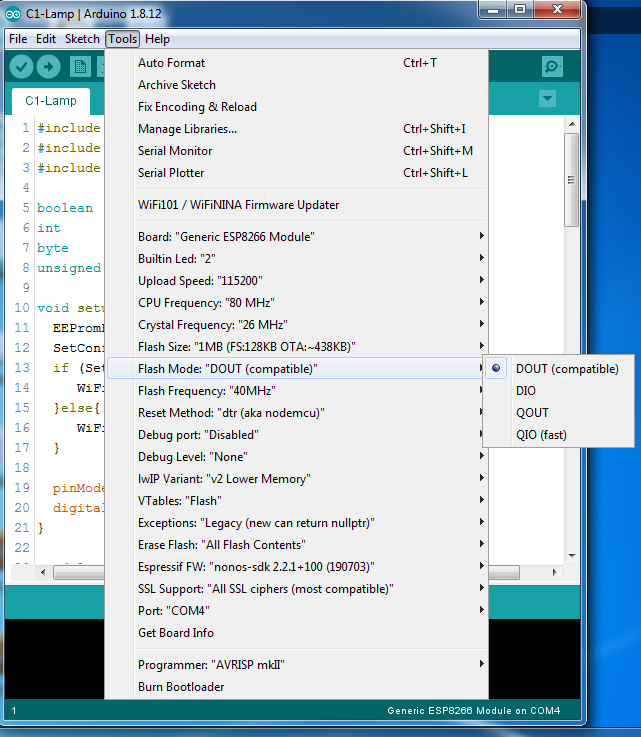
Task: Open Serial Plotter menu entry
Action: click(x=297, y=173)
